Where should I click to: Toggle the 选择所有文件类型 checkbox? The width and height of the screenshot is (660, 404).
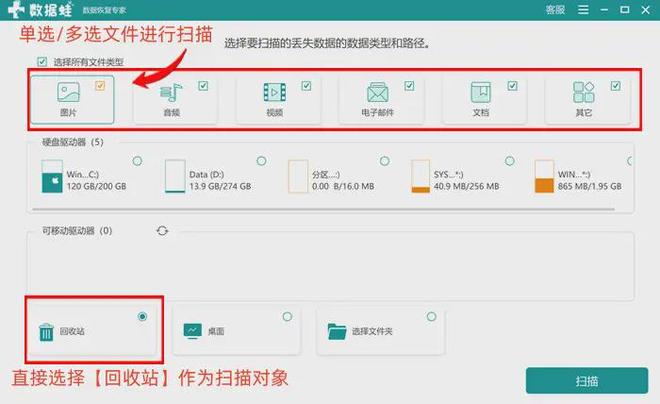[42, 62]
